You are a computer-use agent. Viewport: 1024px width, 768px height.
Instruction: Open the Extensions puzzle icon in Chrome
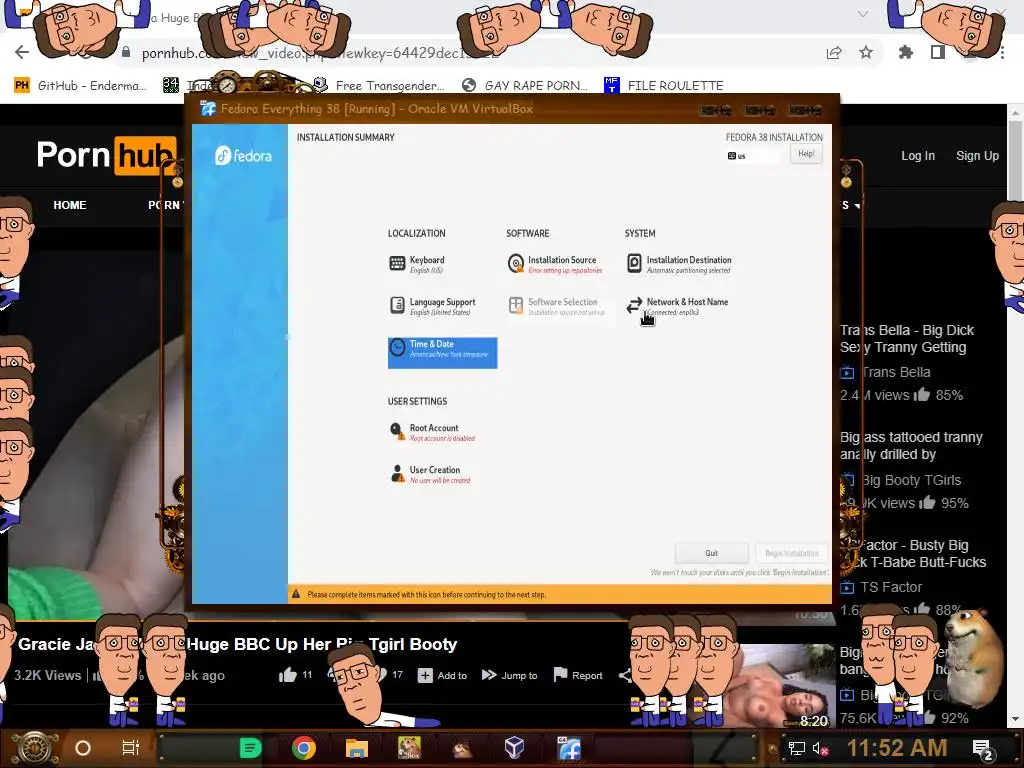coord(906,52)
